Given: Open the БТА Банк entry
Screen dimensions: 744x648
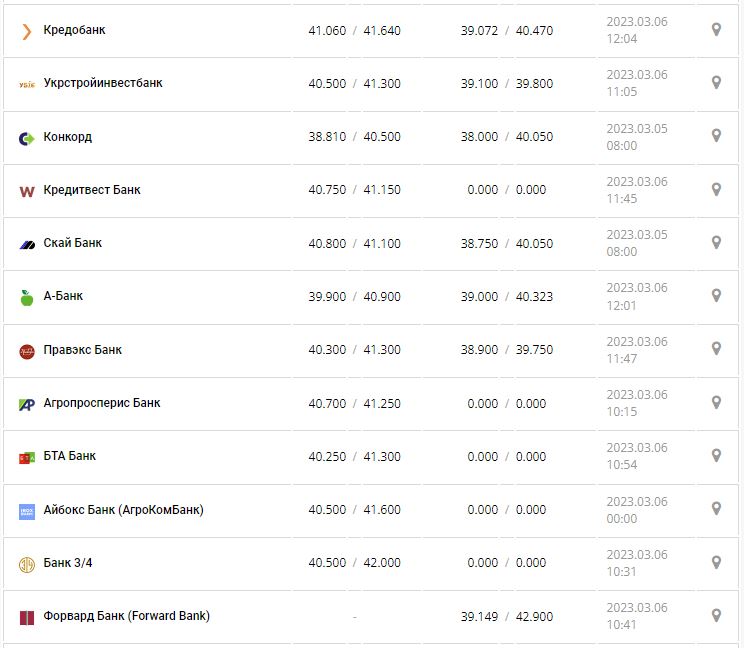Looking at the screenshot, I should tap(70, 456).
